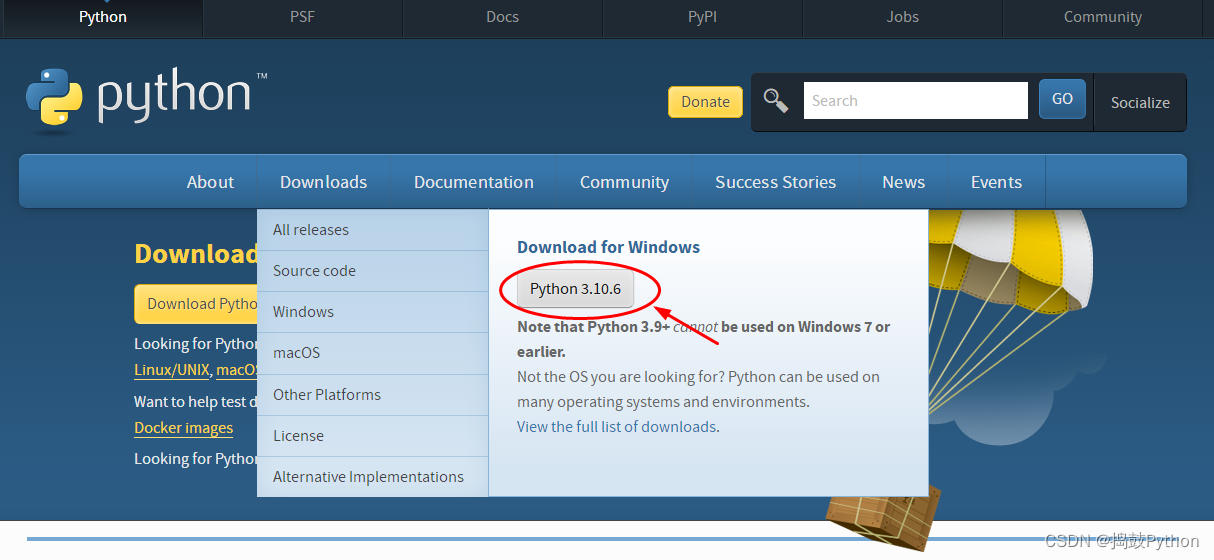The width and height of the screenshot is (1214, 560).
Task: Choose Windows in the Downloads menu
Action: [x=372, y=312]
